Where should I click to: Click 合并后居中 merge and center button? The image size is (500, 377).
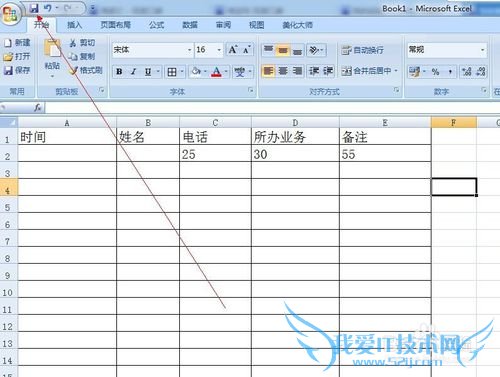(366, 71)
